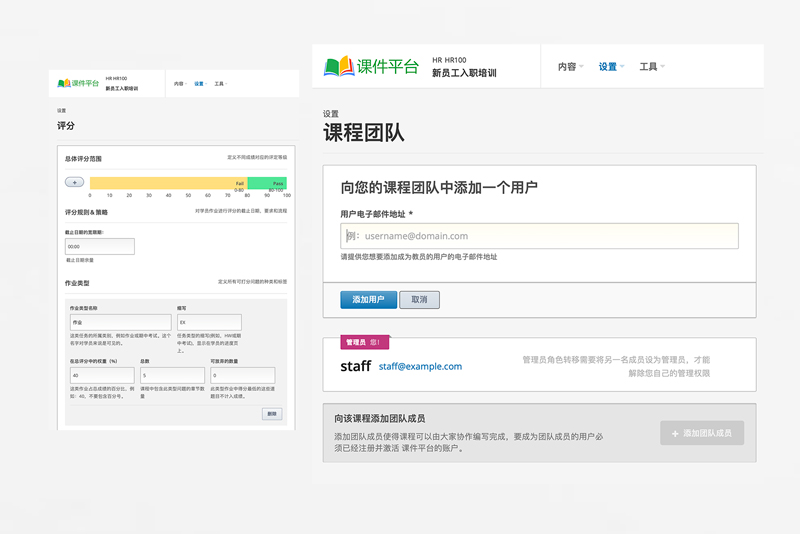Click the 删除 button in the 作业类型 box

point(272,414)
